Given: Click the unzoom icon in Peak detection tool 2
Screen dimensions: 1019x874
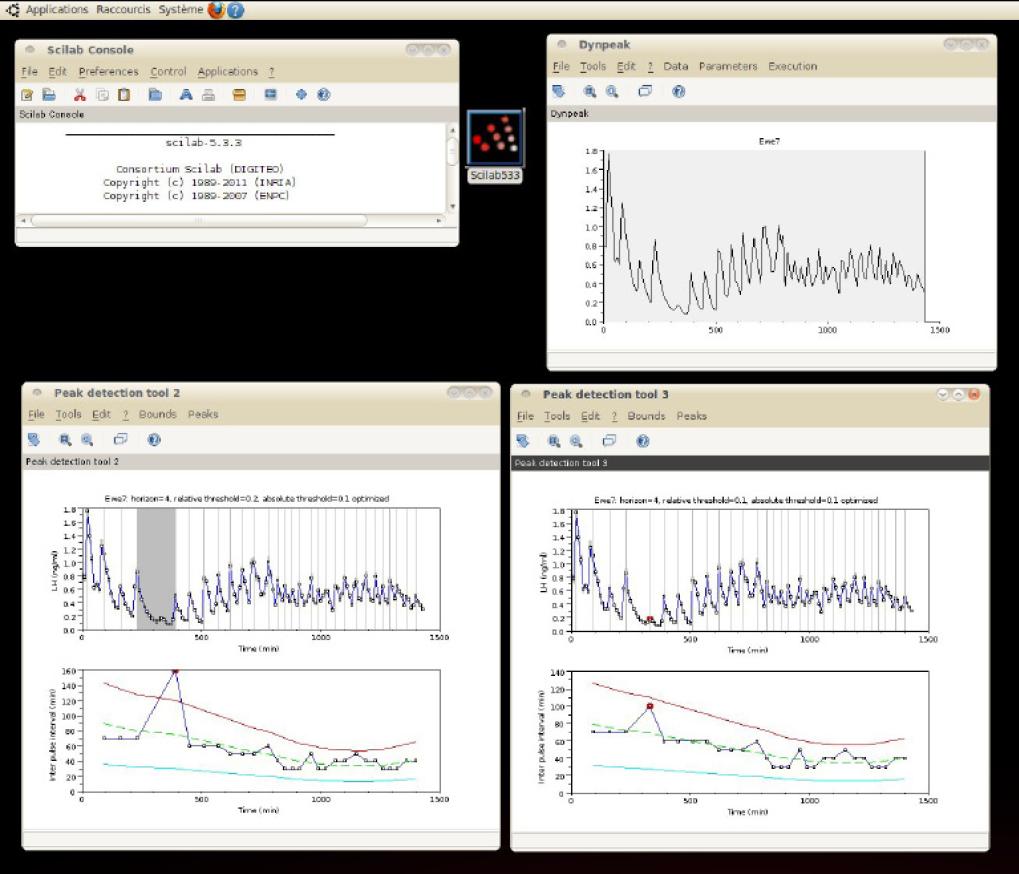Looking at the screenshot, I should [x=87, y=440].
